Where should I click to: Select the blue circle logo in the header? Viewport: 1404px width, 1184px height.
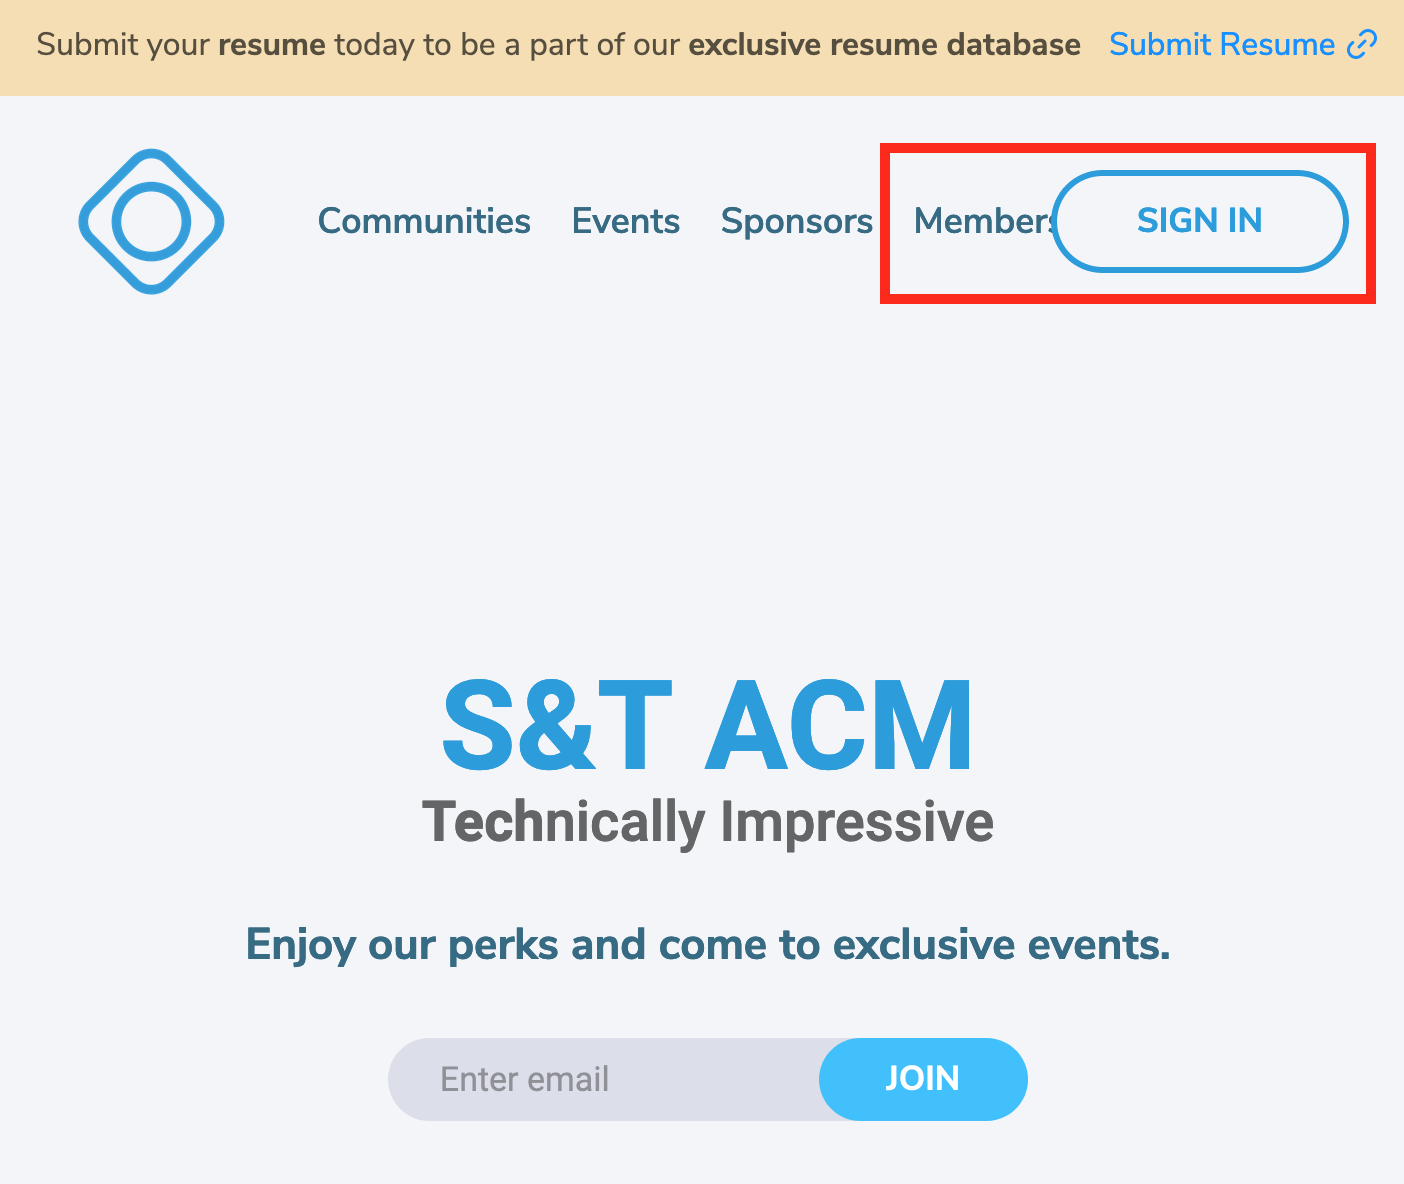pyautogui.click(x=151, y=220)
